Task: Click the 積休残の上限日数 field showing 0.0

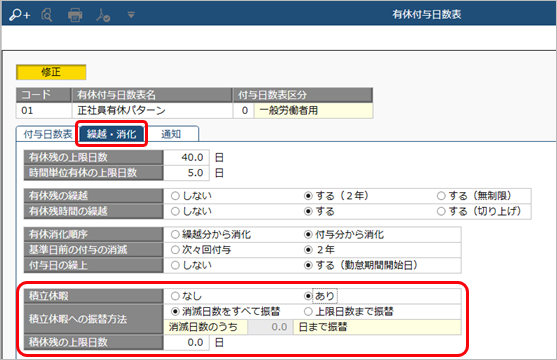Action: tap(186, 343)
